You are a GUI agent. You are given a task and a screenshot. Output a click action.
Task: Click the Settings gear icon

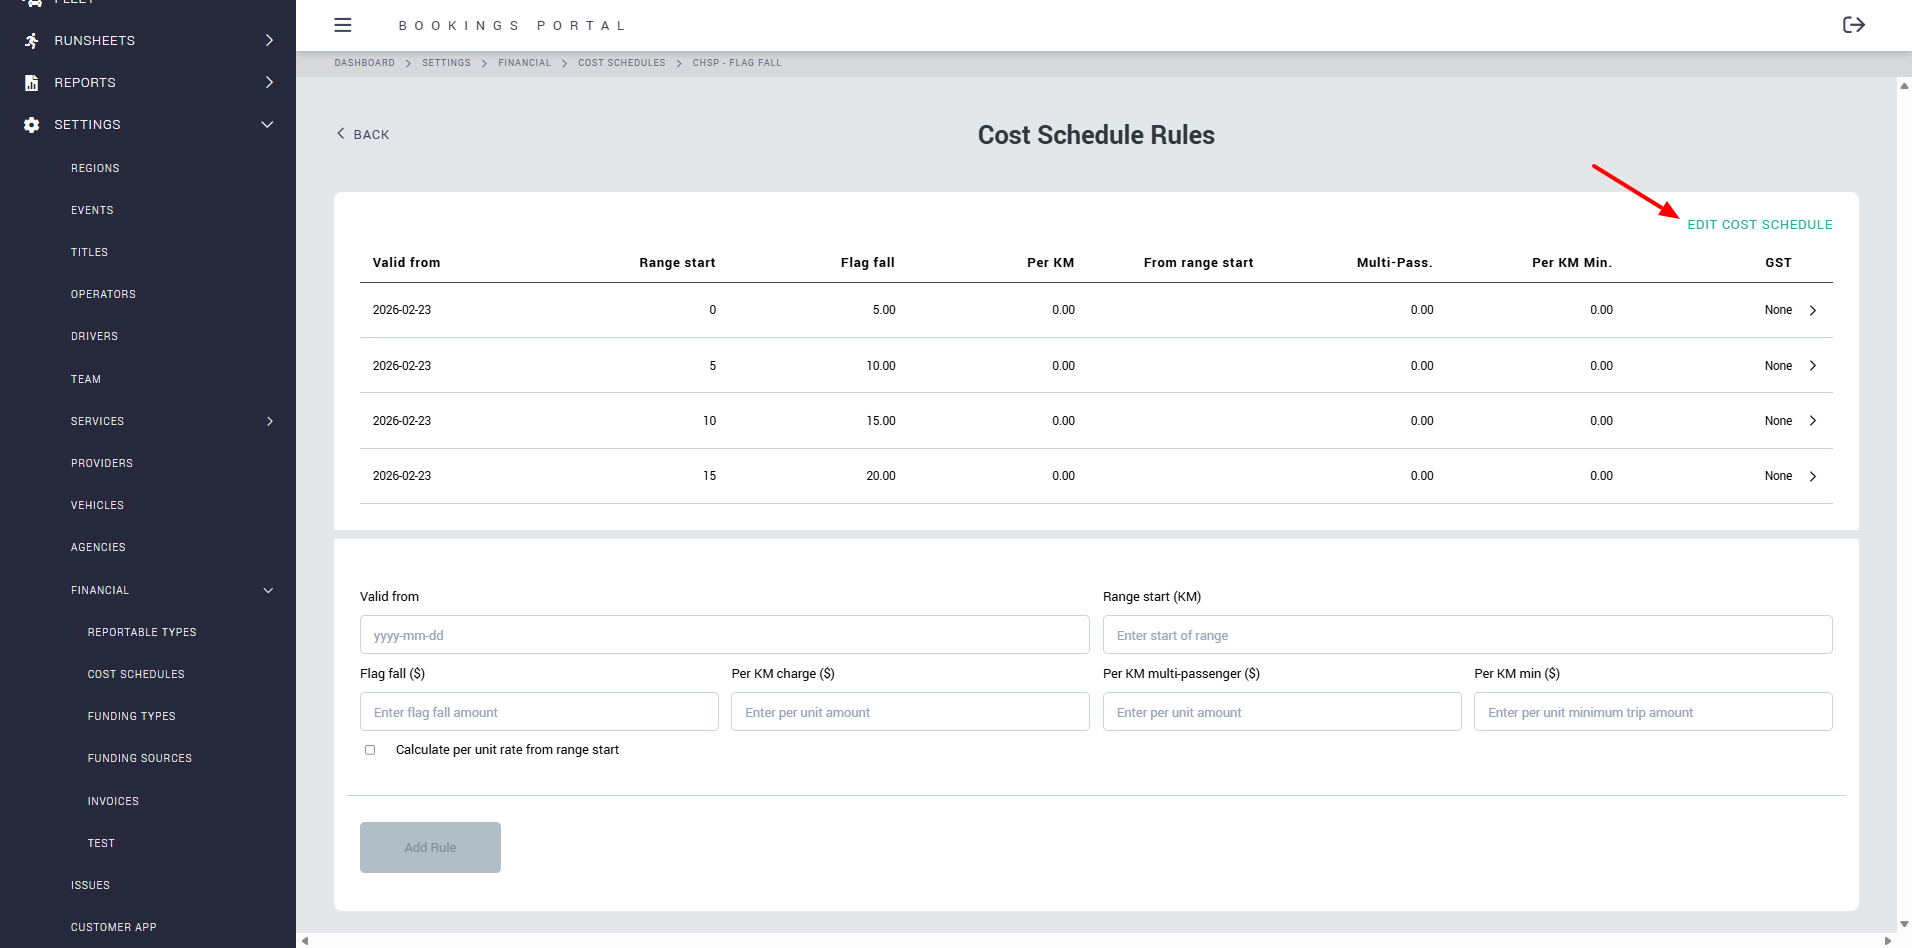[32, 125]
